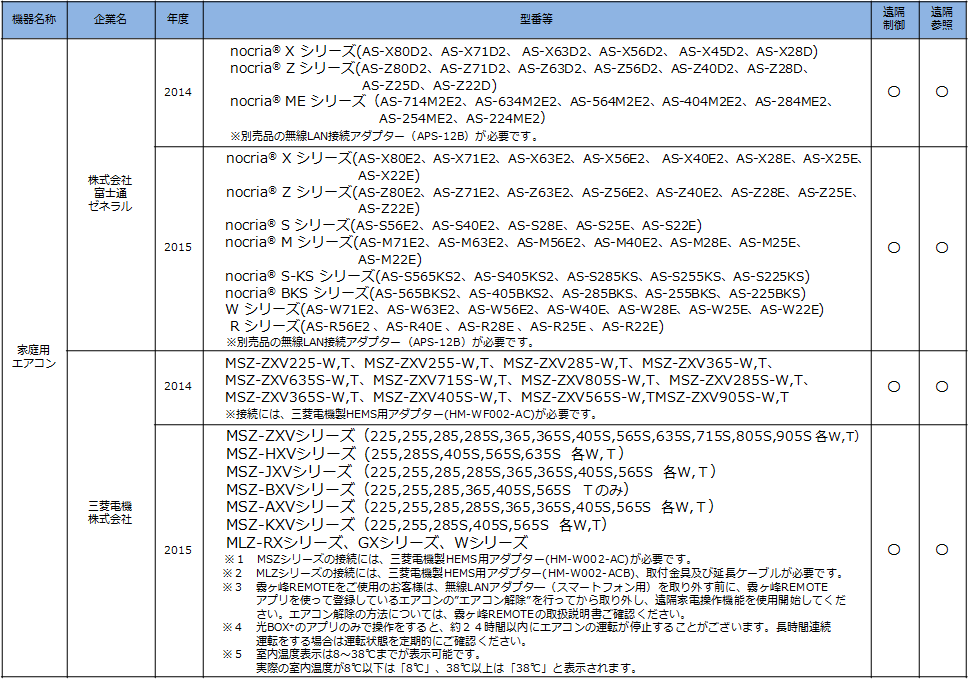Click the 機器名称 column header
This screenshot has height=679, width=968.
pos(34,20)
